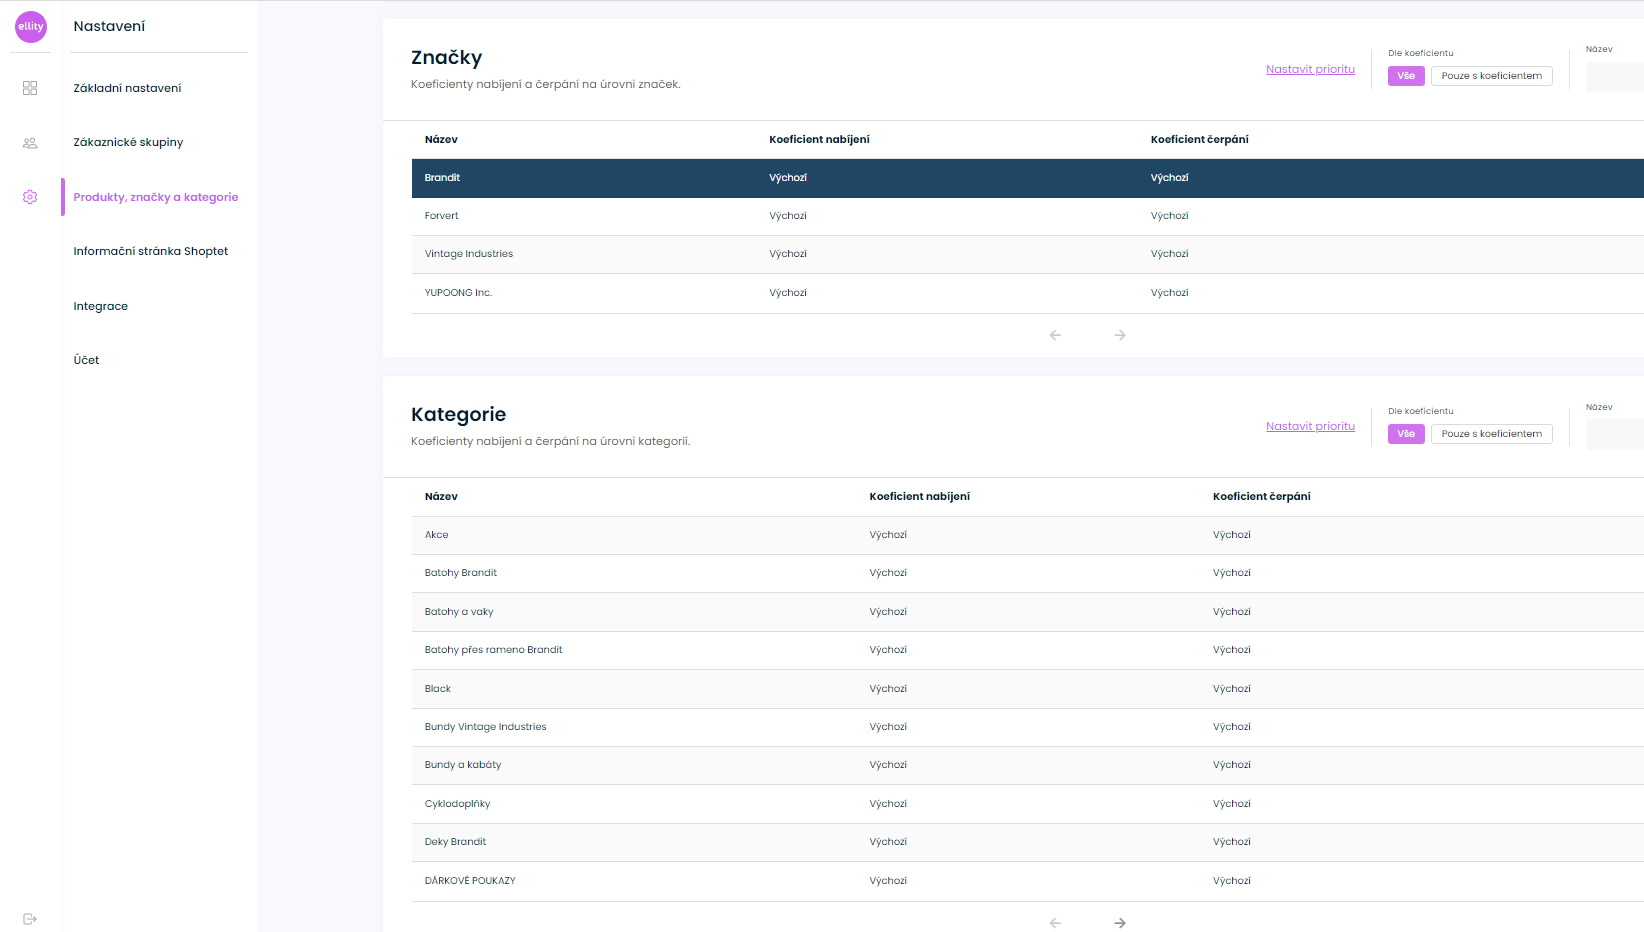Open the DÁRKOVÉ POUKAZY category row

[1027, 881]
